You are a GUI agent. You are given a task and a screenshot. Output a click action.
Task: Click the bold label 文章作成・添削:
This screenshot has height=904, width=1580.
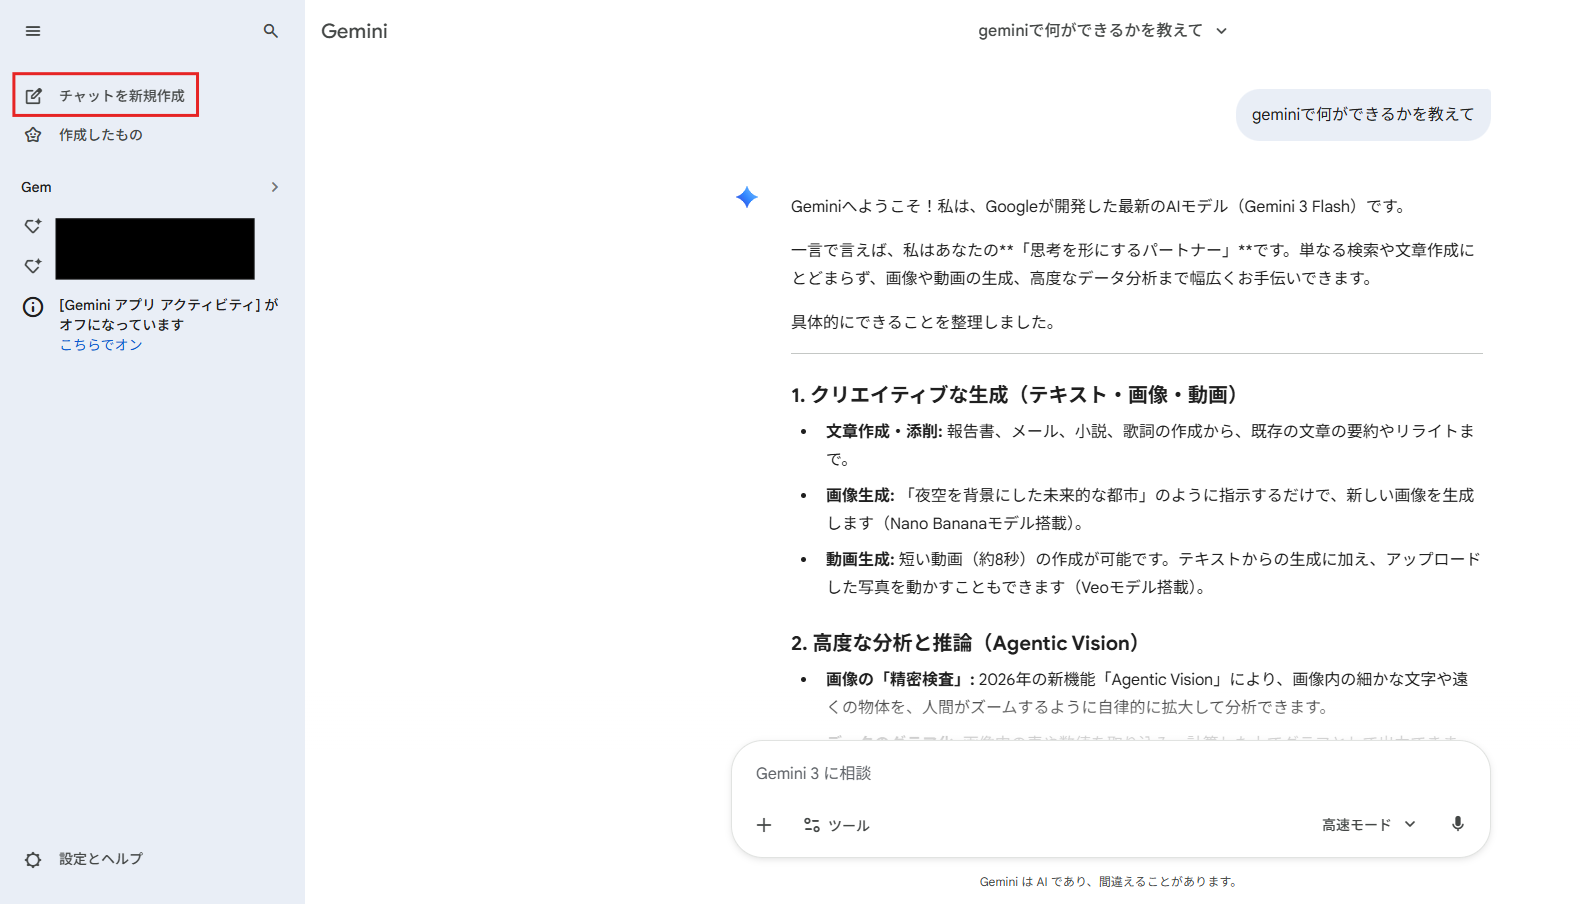[884, 431]
